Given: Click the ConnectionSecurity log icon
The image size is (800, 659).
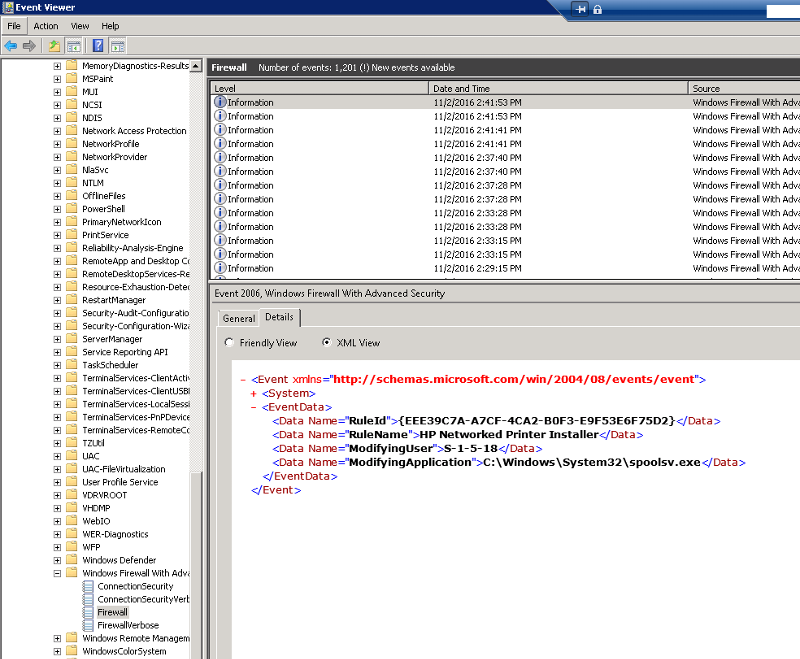Looking at the screenshot, I should (x=88, y=586).
